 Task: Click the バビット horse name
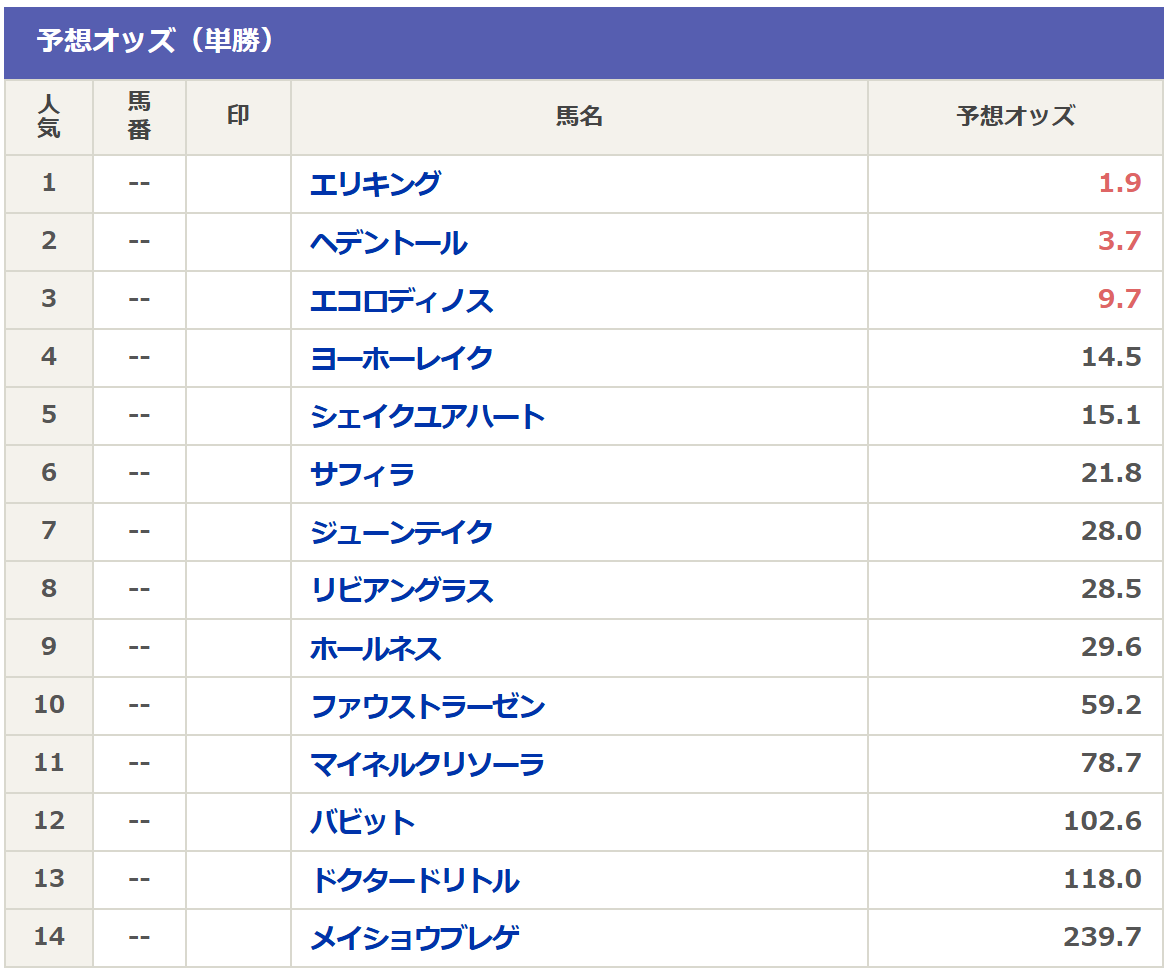[362, 822]
